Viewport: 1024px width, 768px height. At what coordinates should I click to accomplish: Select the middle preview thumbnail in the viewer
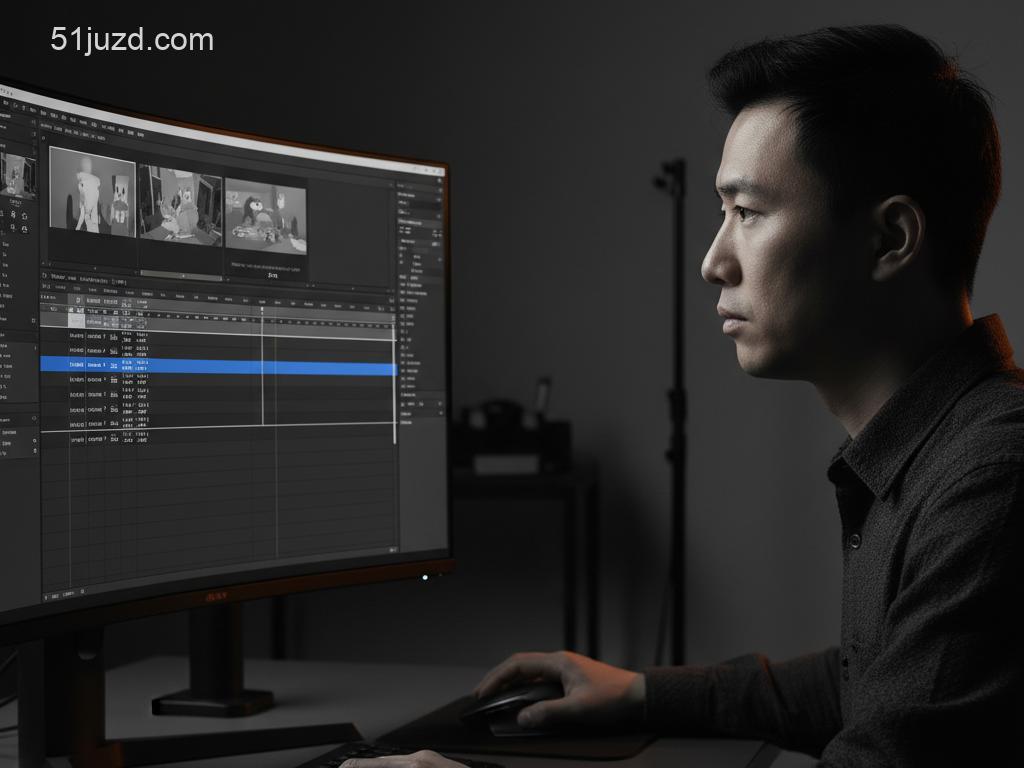(x=180, y=205)
